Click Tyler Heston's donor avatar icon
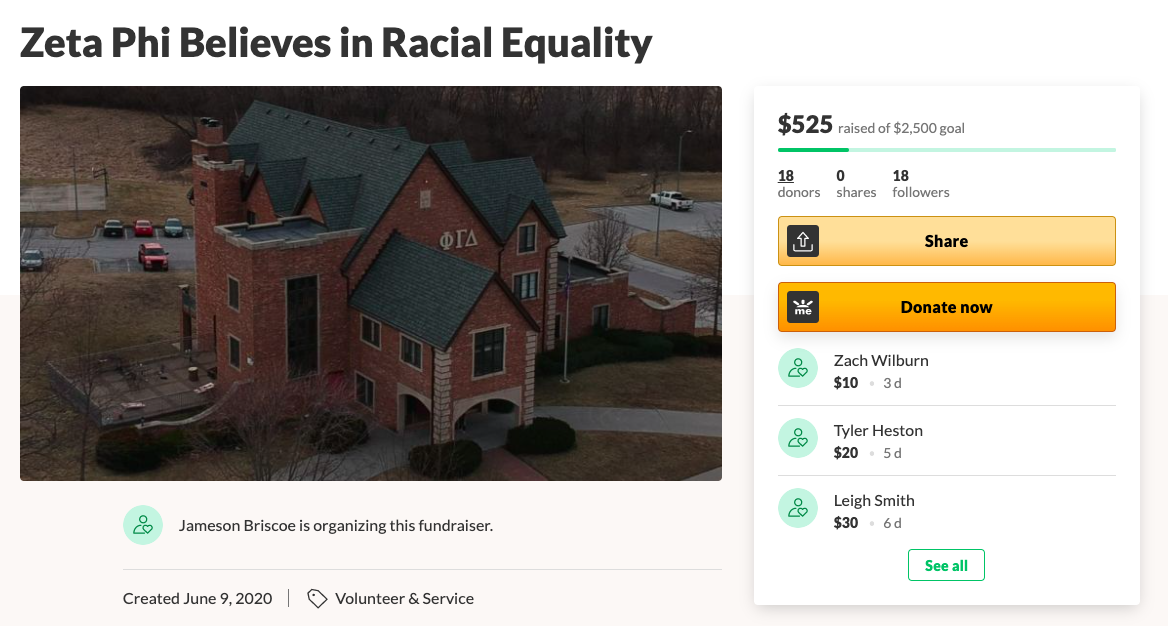The image size is (1168, 626). (x=798, y=438)
